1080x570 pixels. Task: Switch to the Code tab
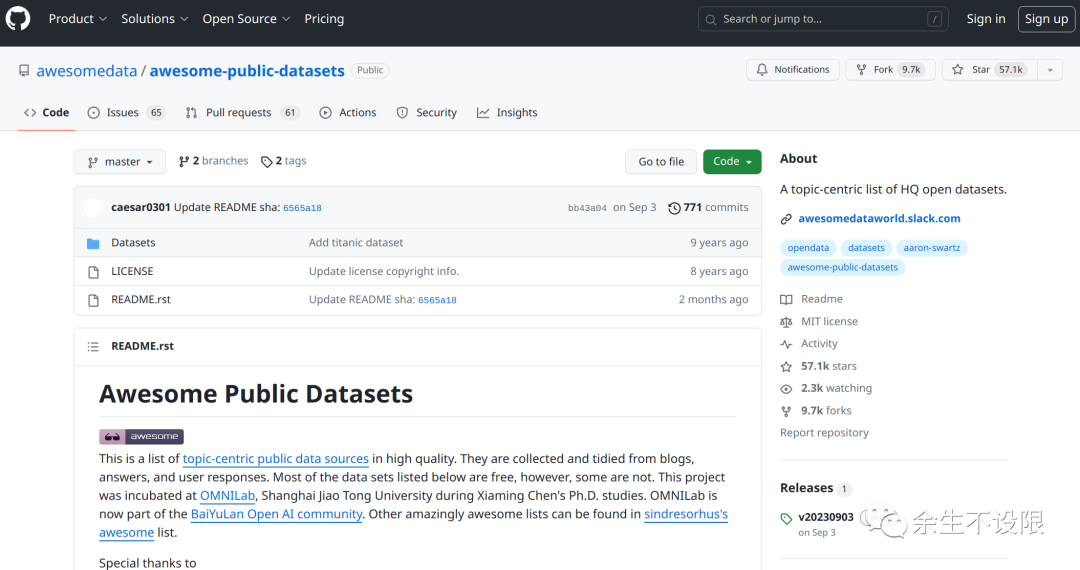click(x=46, y=112)
